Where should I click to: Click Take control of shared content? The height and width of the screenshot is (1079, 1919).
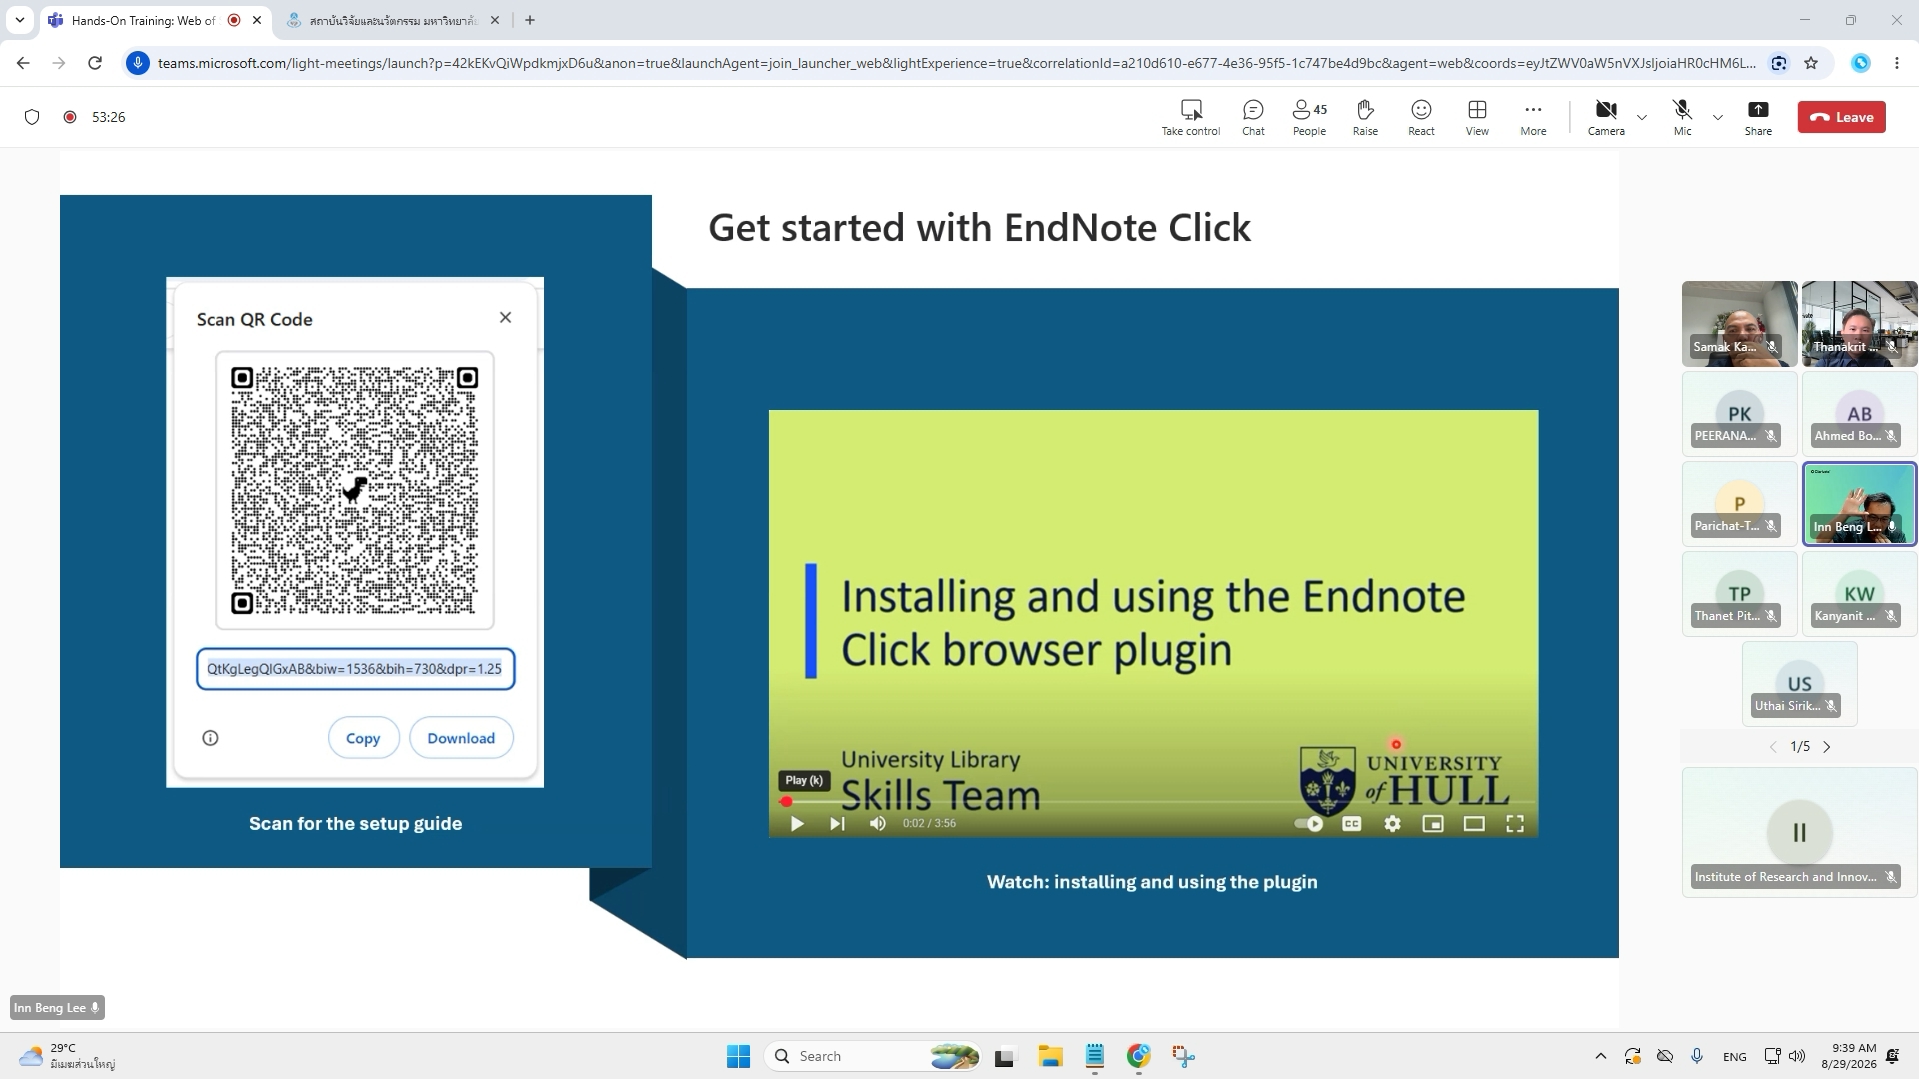click(1190, 117)
